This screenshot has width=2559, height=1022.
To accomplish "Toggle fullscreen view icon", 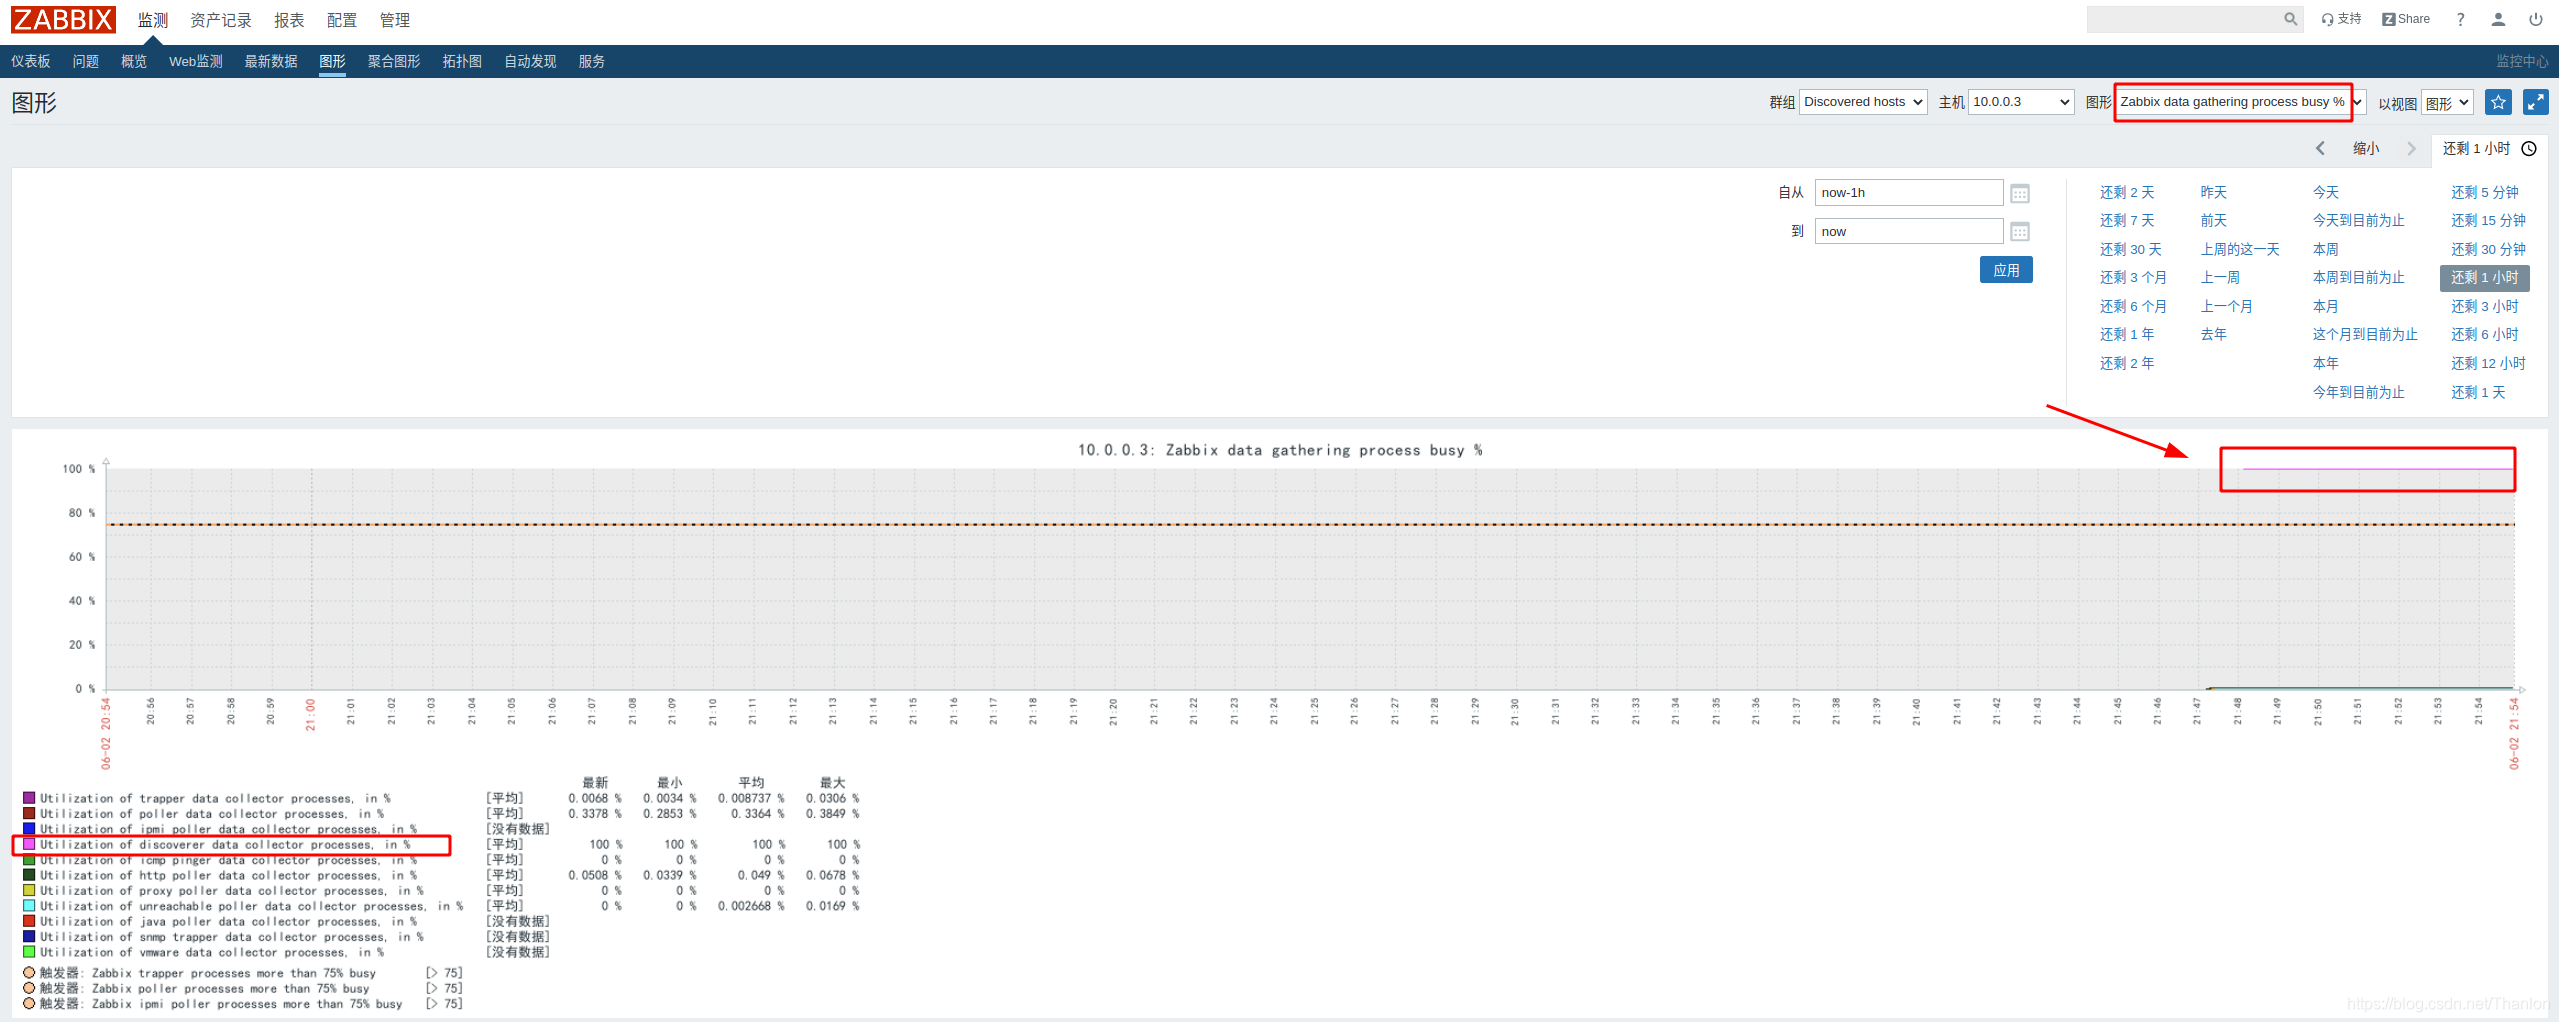I will 2536,102.
